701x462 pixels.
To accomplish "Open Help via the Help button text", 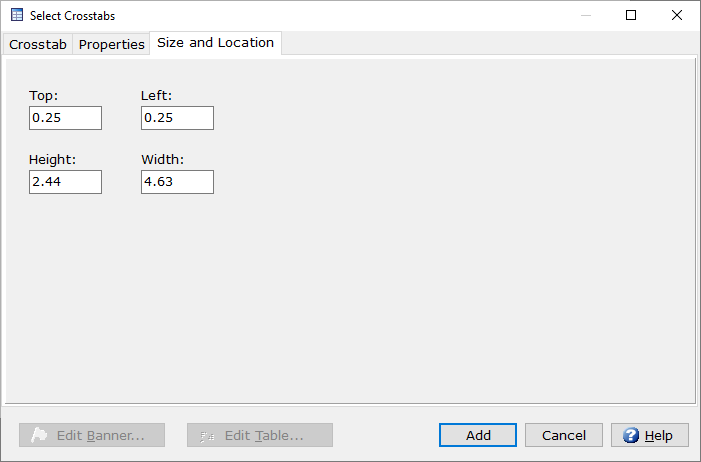I will click(x=659, y=436).
